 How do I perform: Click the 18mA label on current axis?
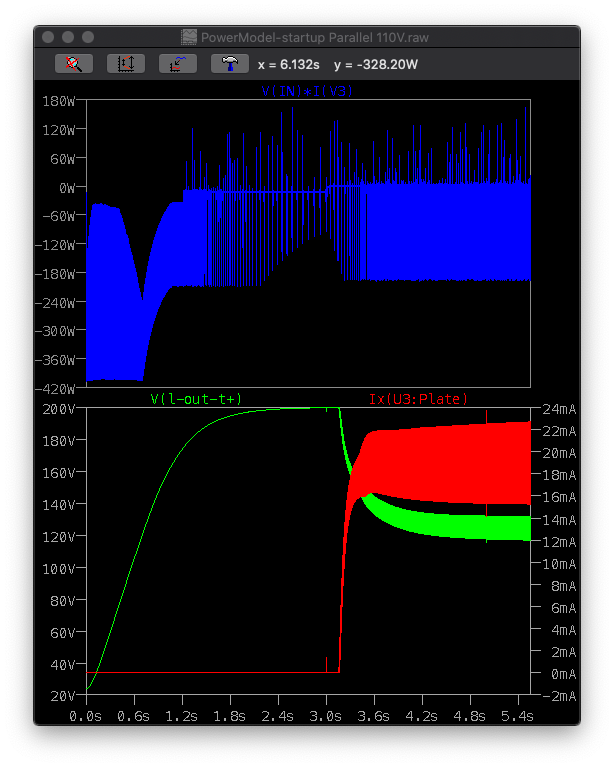[x=559, y=475]
